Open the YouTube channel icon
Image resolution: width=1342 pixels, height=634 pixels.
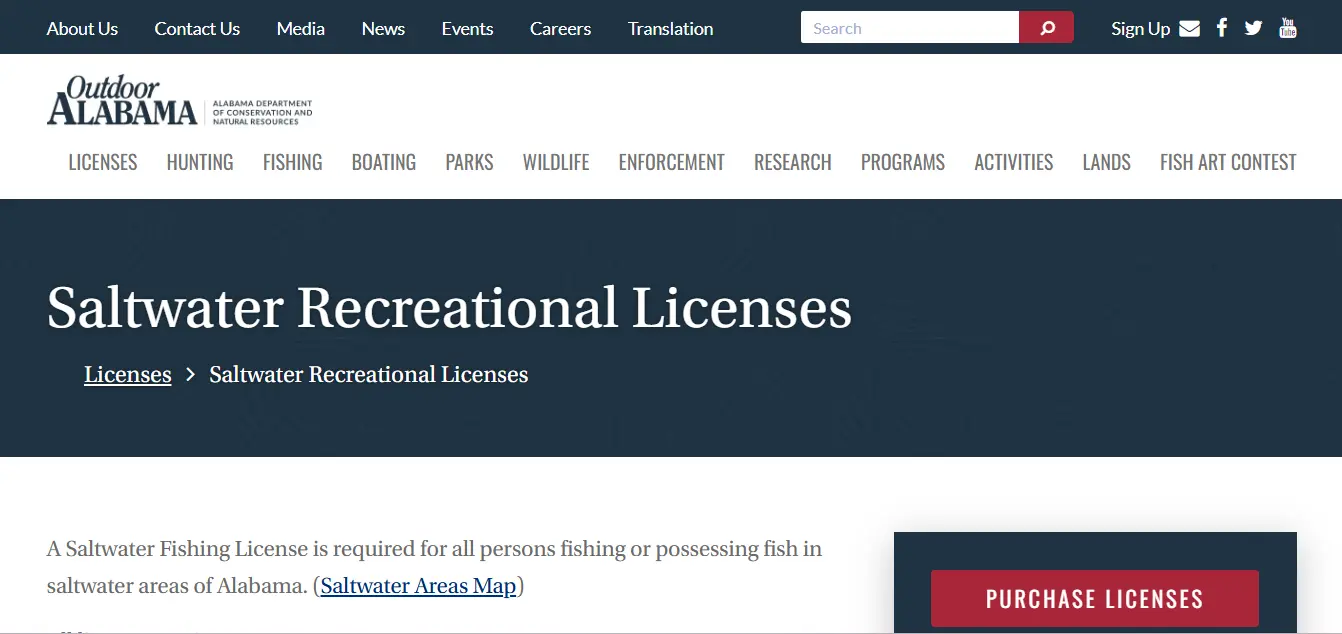tap(1288, 27)
